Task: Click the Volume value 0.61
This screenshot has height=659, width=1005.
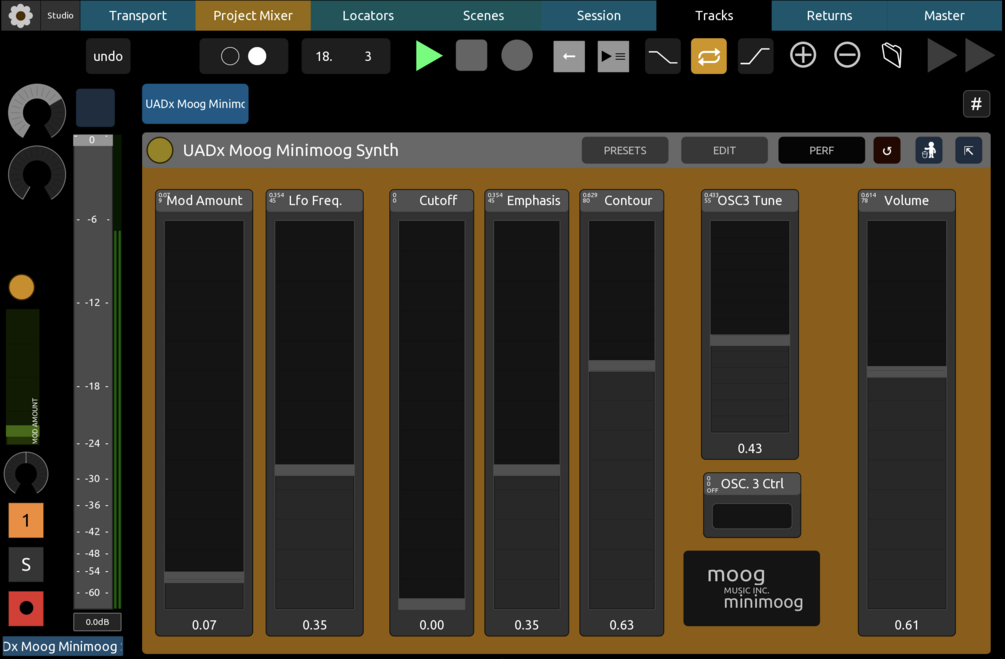Action: pos(906,625)
